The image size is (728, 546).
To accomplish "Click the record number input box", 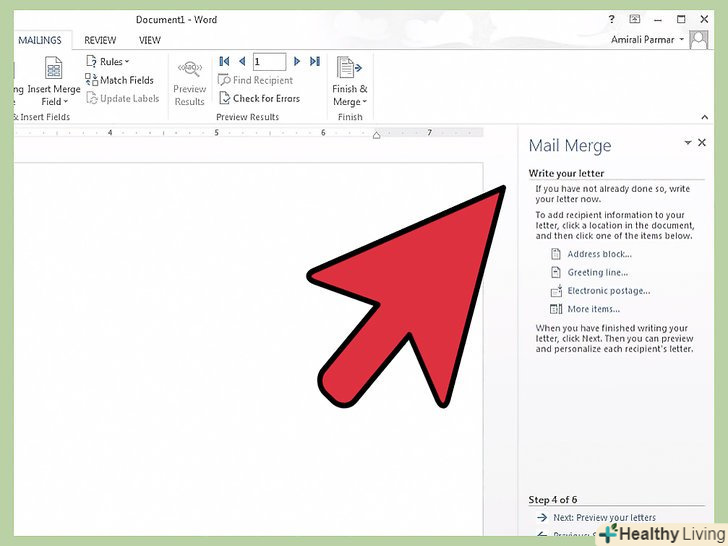I will coord(269,62).
